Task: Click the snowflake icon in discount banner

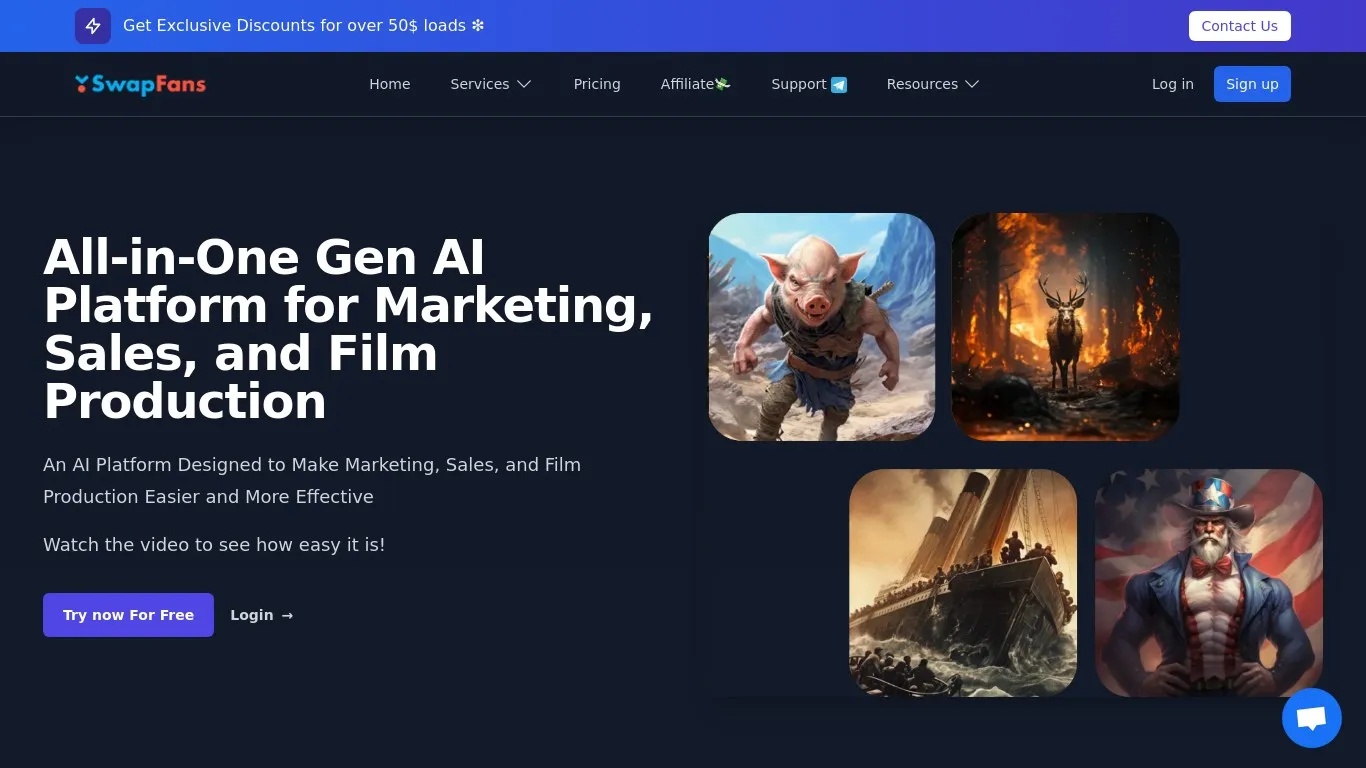Action: click(x=478, y=26)
